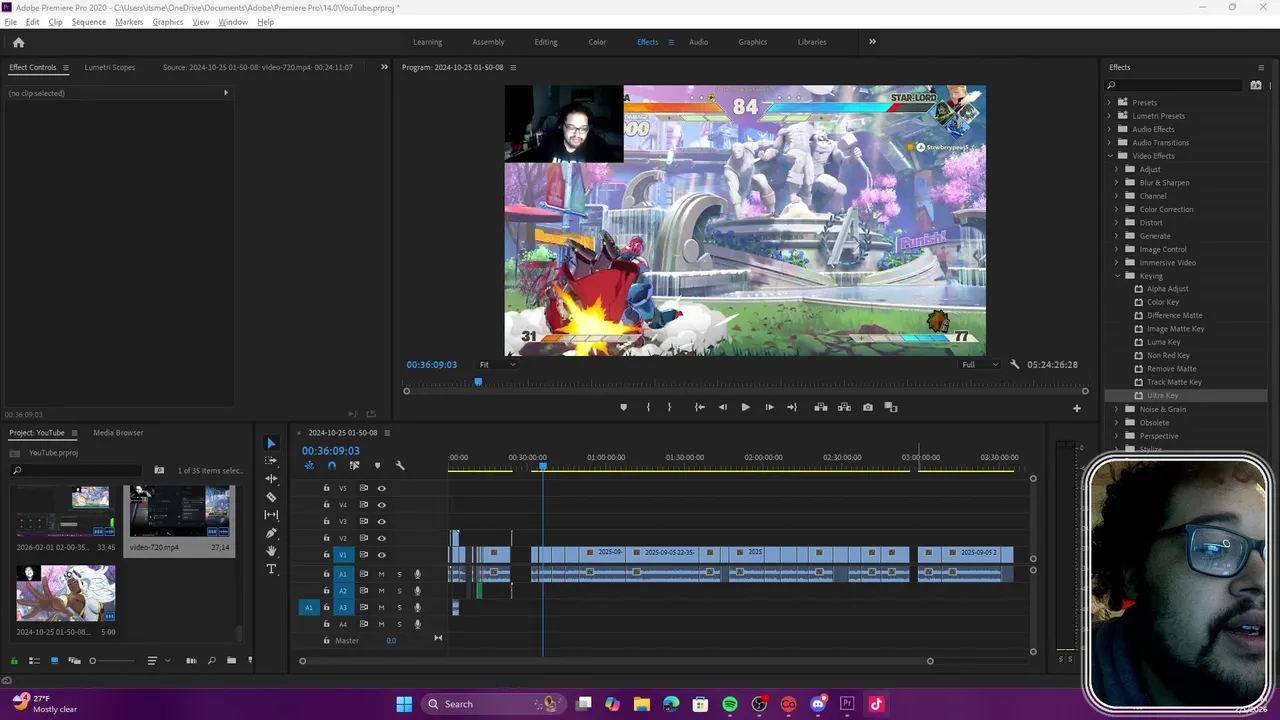Image resolution: width=1280 pixels, height=720 pixels.
Task: Click the Extract button in Program Monitor
Action: [x=844, y=407]
